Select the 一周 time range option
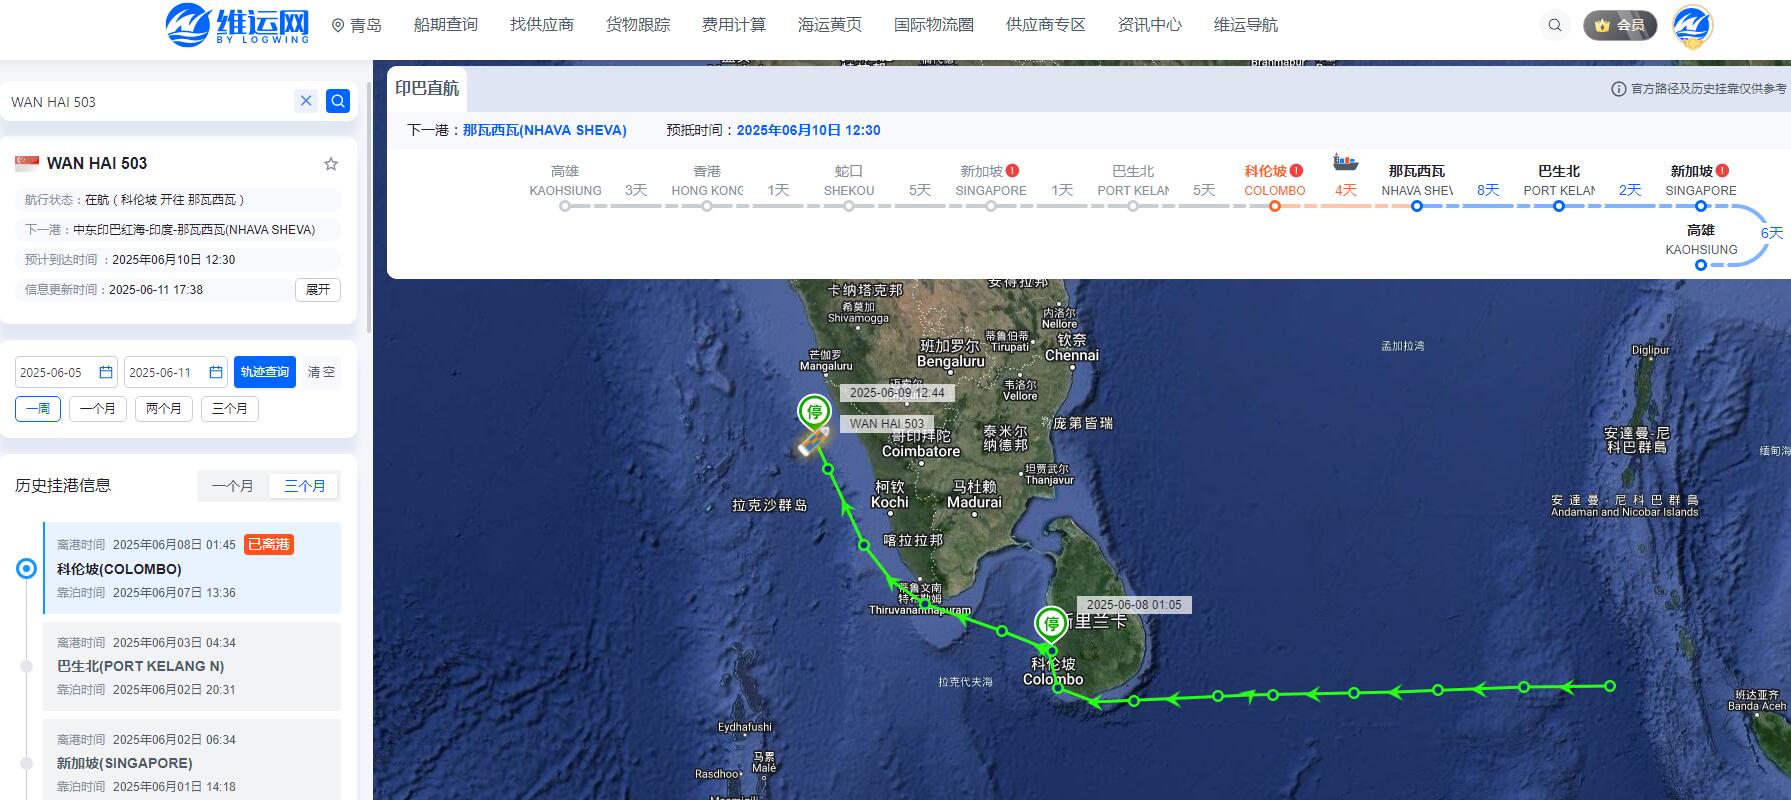This screenshot has height=800, width=1791. tap(38, 408)
